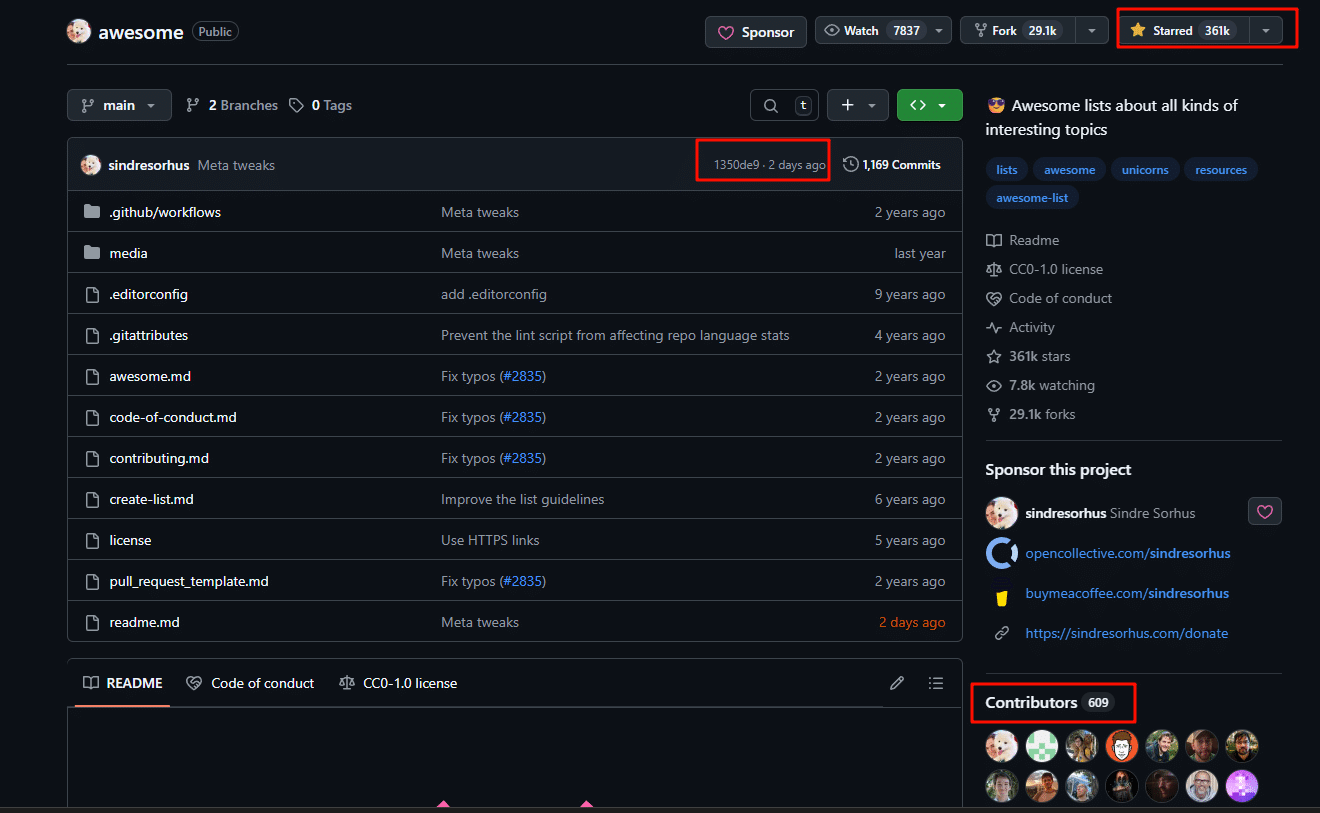The image size is (1320, 813).
Task: Click the search magnifier icon for files
Action: point(770,105)
